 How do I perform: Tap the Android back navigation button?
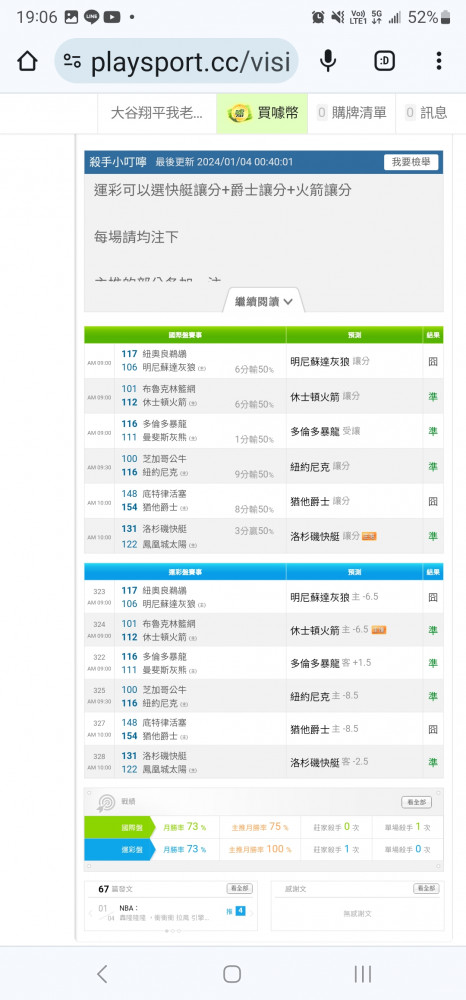click(x=102, y=974)
